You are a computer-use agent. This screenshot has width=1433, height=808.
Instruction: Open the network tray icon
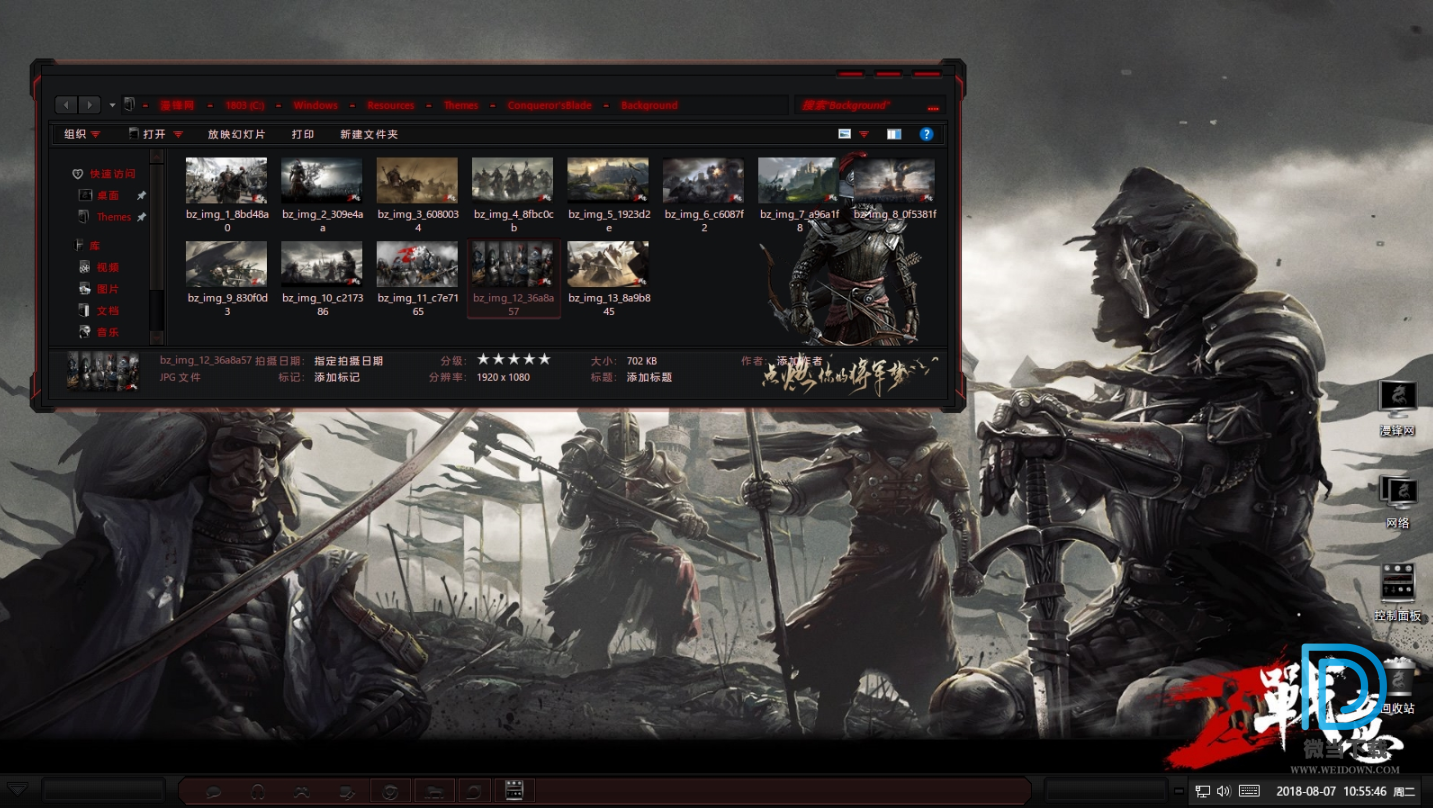pos(1202,791)
